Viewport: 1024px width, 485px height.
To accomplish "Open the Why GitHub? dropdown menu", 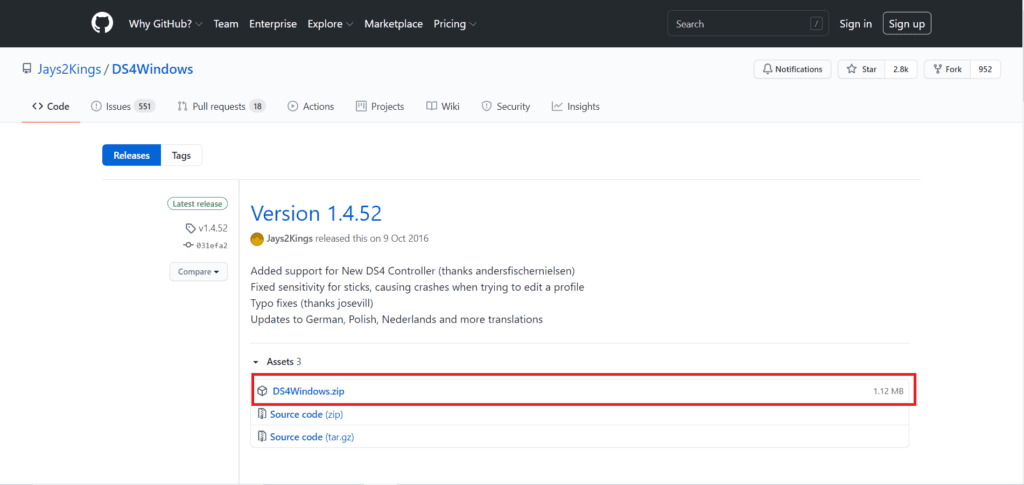I will click(x=165, y=24).
